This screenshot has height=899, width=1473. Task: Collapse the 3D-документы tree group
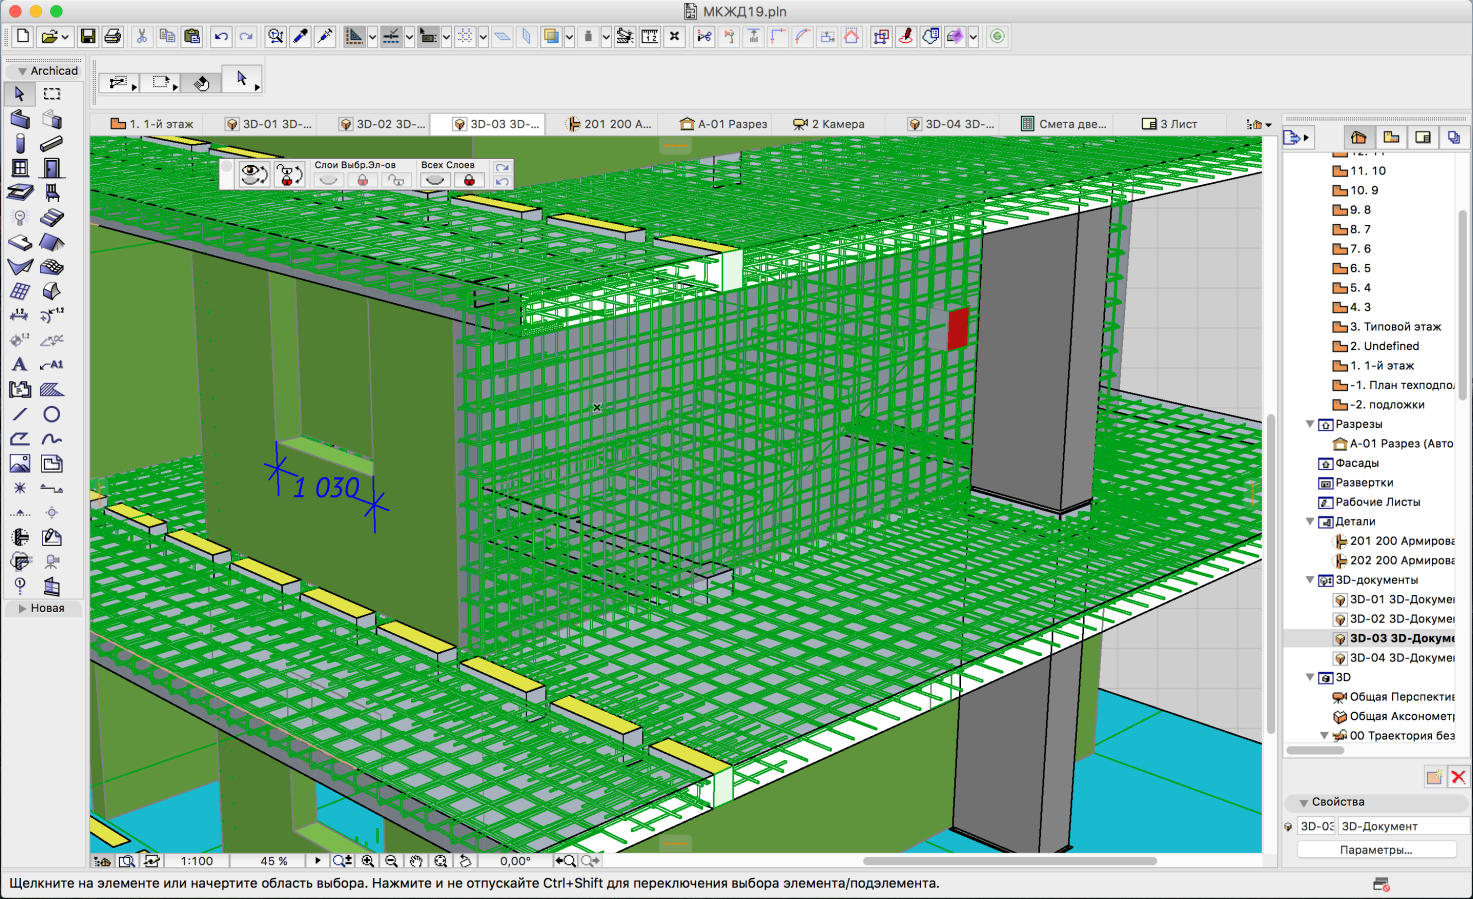(1310, 580)
